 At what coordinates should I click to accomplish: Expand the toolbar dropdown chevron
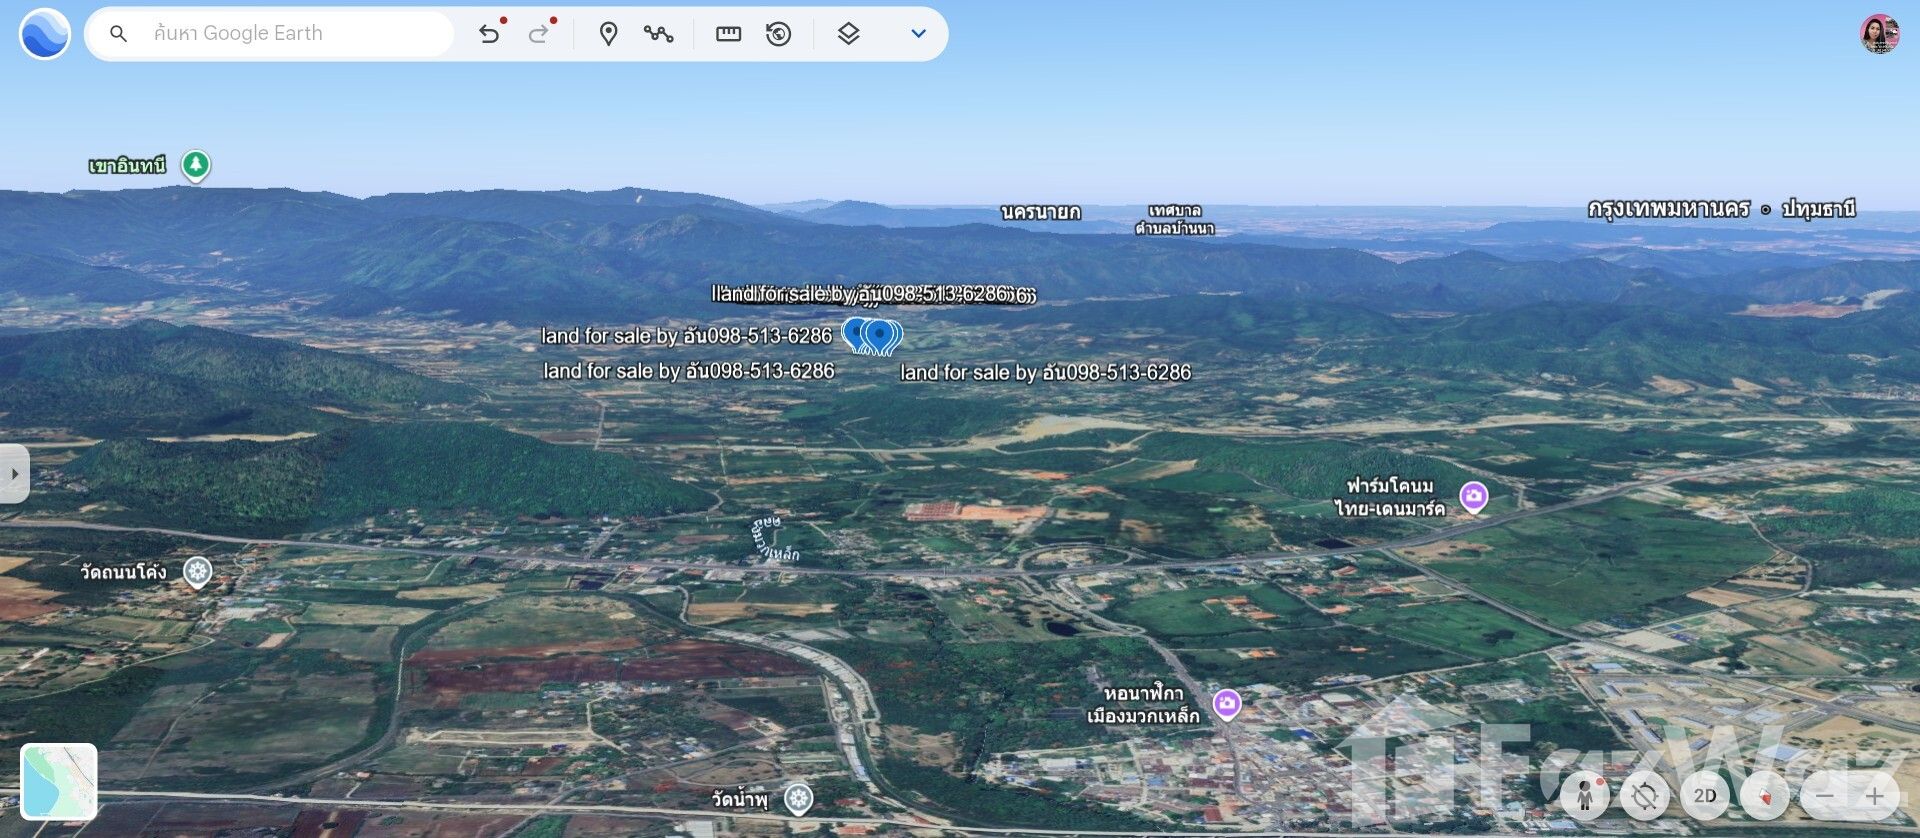(918, 34)
